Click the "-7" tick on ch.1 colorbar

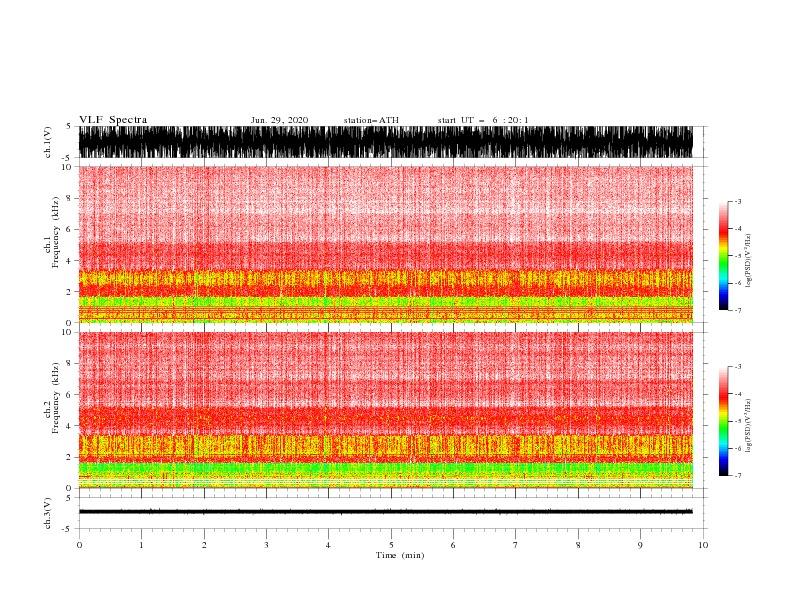[x=738, y=310]
